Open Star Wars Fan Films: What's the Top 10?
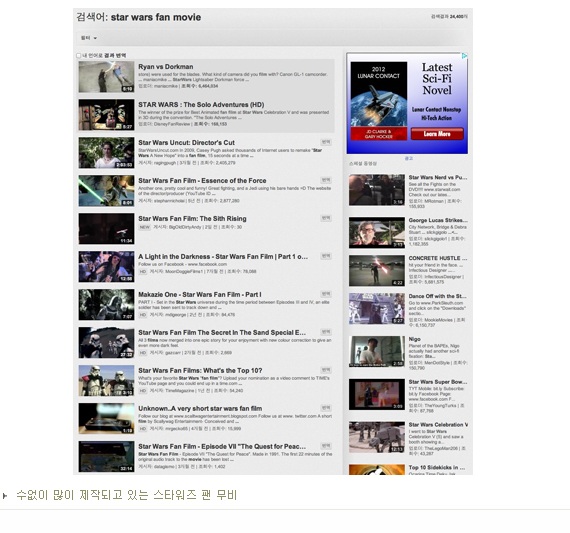The height and width of the screenshot is (533, 570). pyautogui.click(x=200, y=371)
